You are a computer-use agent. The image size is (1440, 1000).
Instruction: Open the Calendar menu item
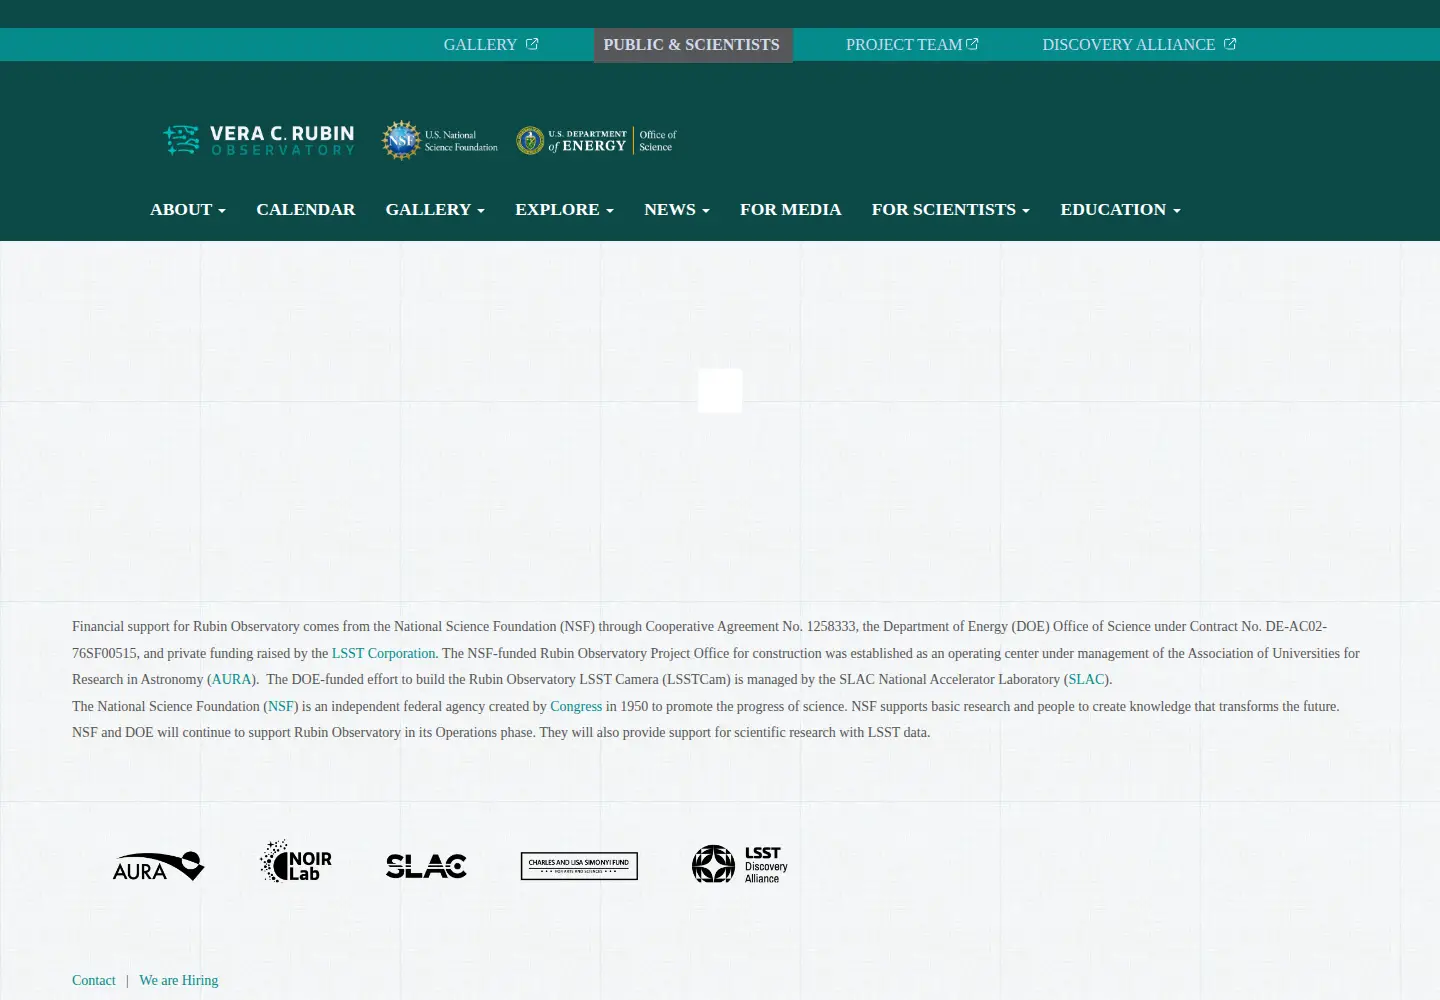(x=306, y=209)
